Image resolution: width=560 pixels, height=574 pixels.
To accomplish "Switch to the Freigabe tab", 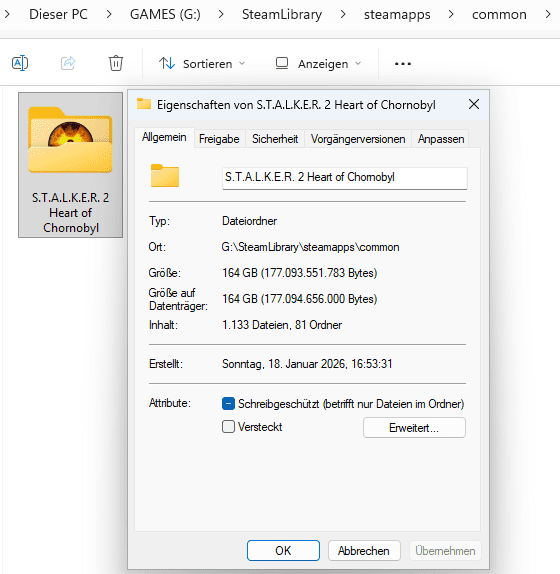I will 219,139.
